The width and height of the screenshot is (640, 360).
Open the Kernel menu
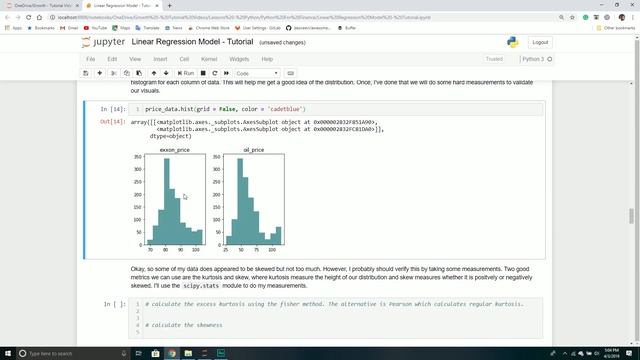pos(209,59)
